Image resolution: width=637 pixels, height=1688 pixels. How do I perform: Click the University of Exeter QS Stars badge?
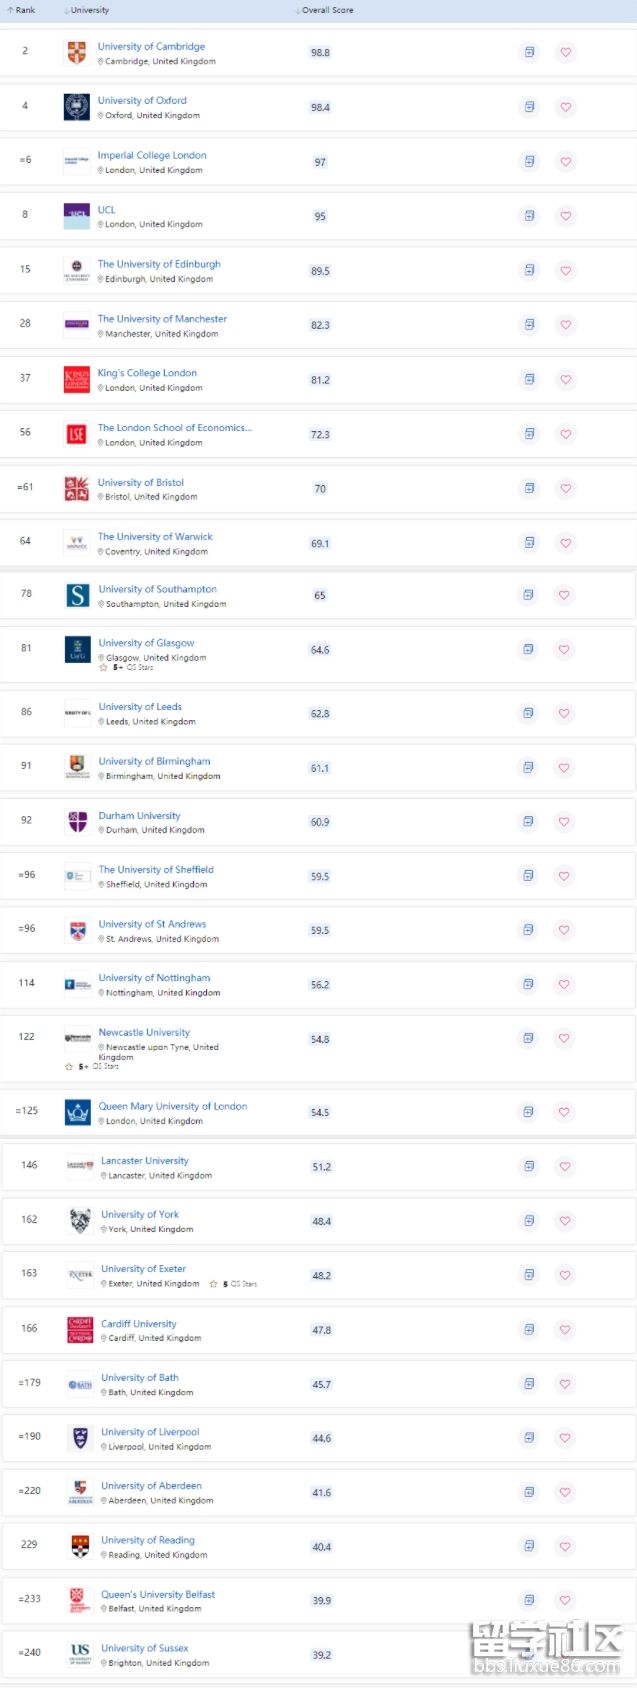point(233,1284)
